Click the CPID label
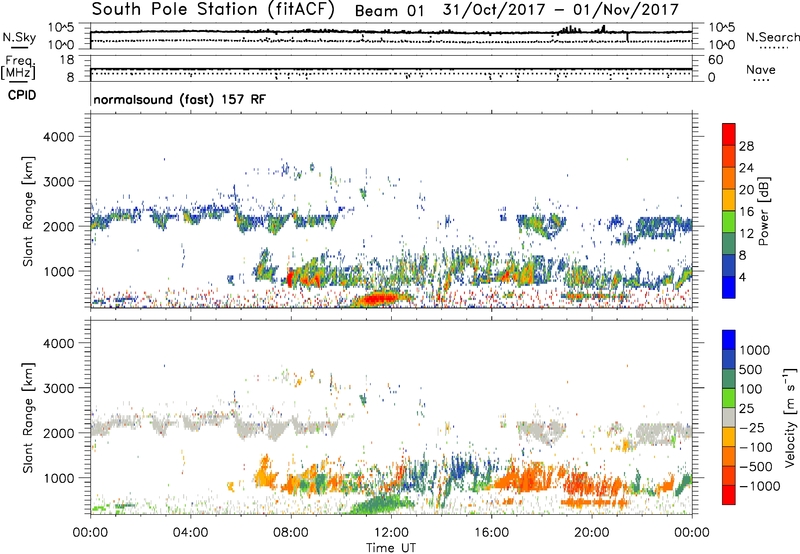 click(x=22, y=95)
